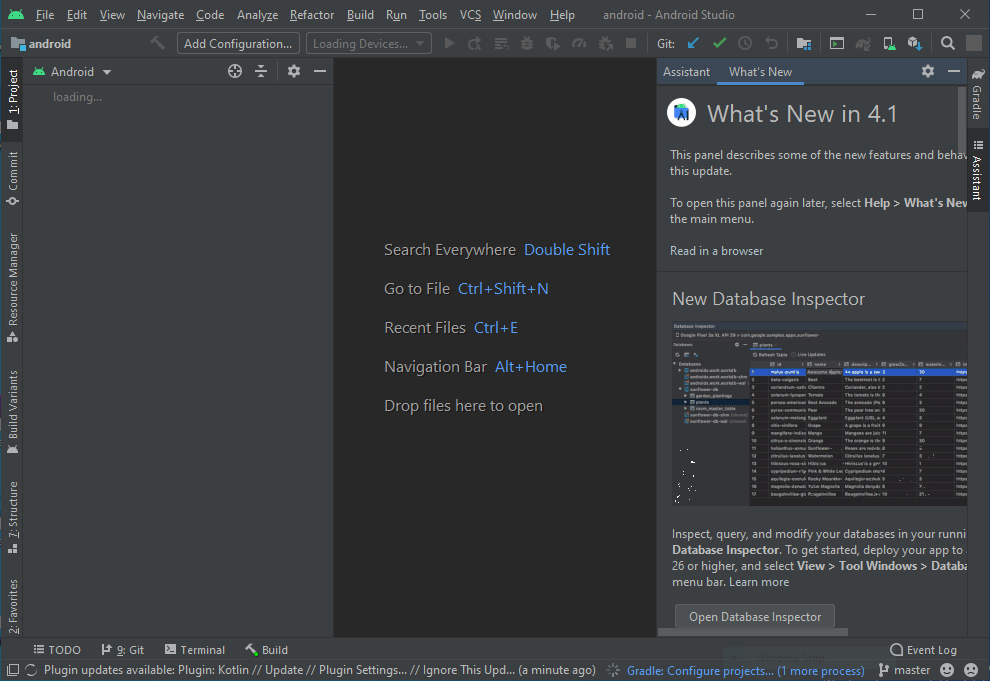Open the SDK Manager cube icon
The image size is (990, 681).
point(915,44)
